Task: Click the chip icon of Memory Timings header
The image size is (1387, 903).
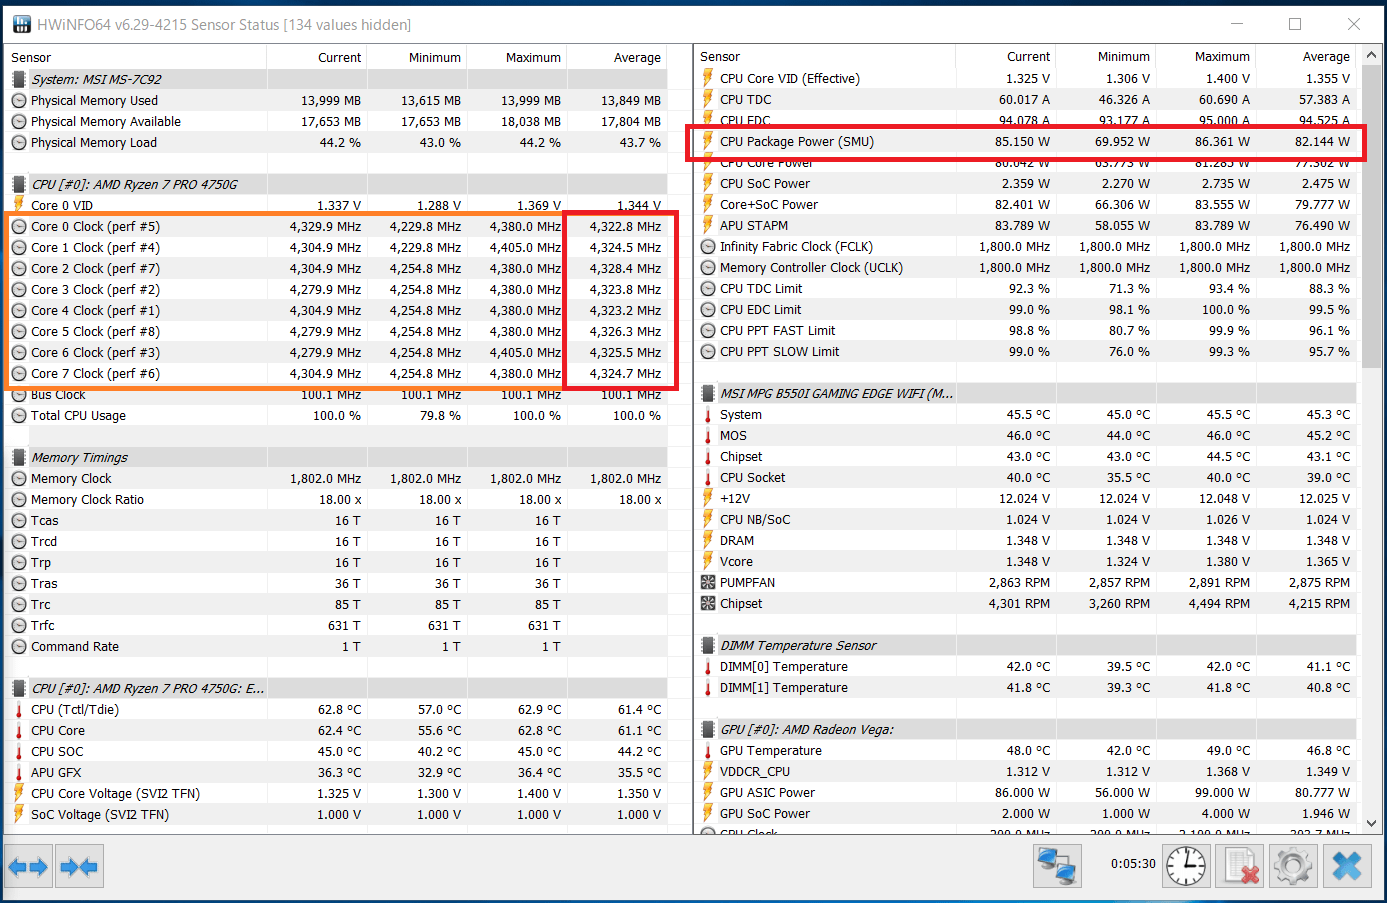Action: (x=19, y=457)
